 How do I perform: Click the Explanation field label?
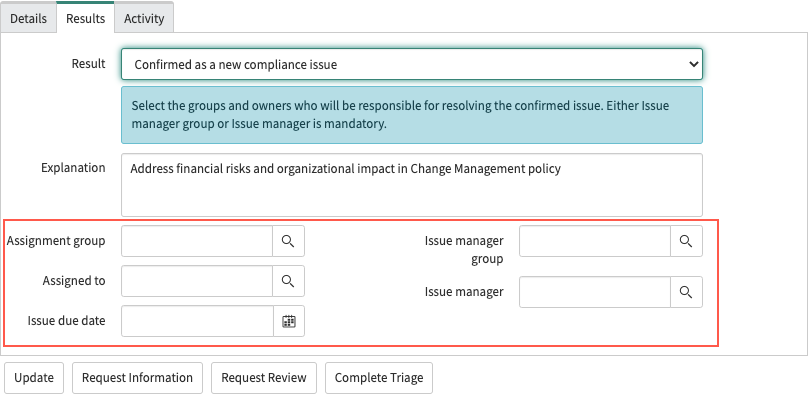(x=73, y=168)
